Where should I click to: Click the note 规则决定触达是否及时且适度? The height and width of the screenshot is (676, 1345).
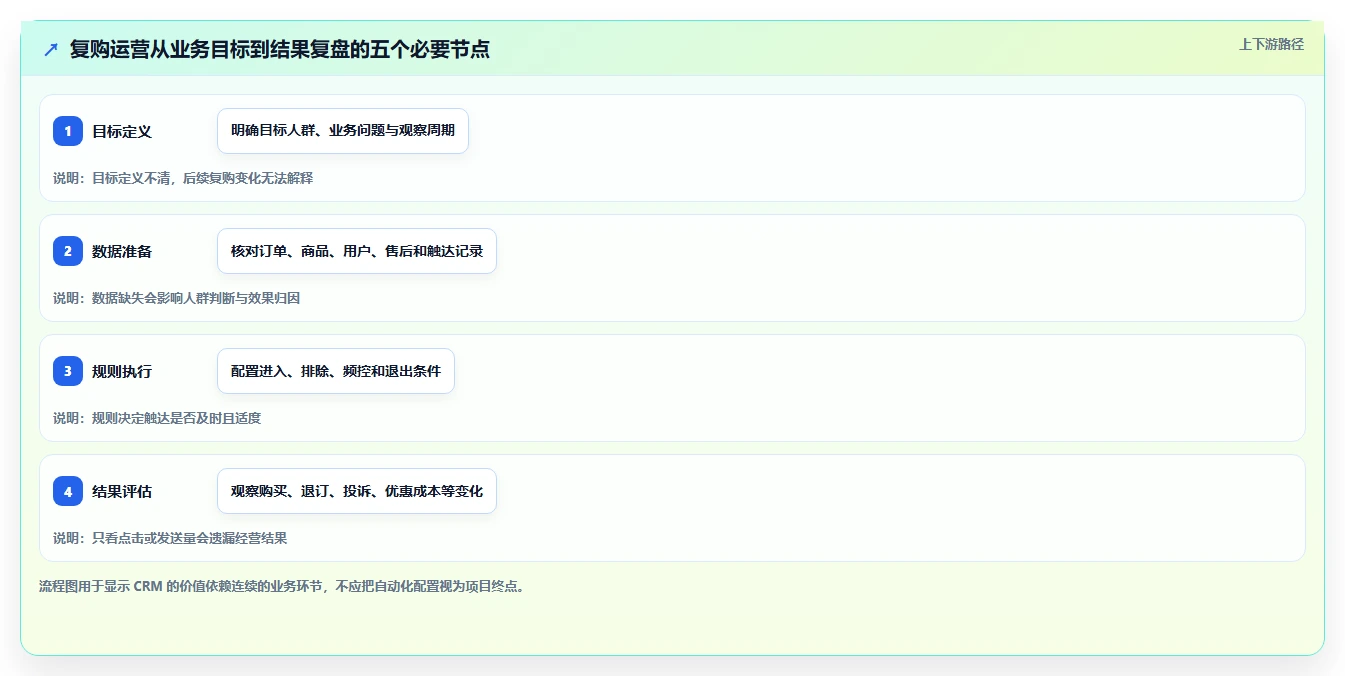coord(157,418)
